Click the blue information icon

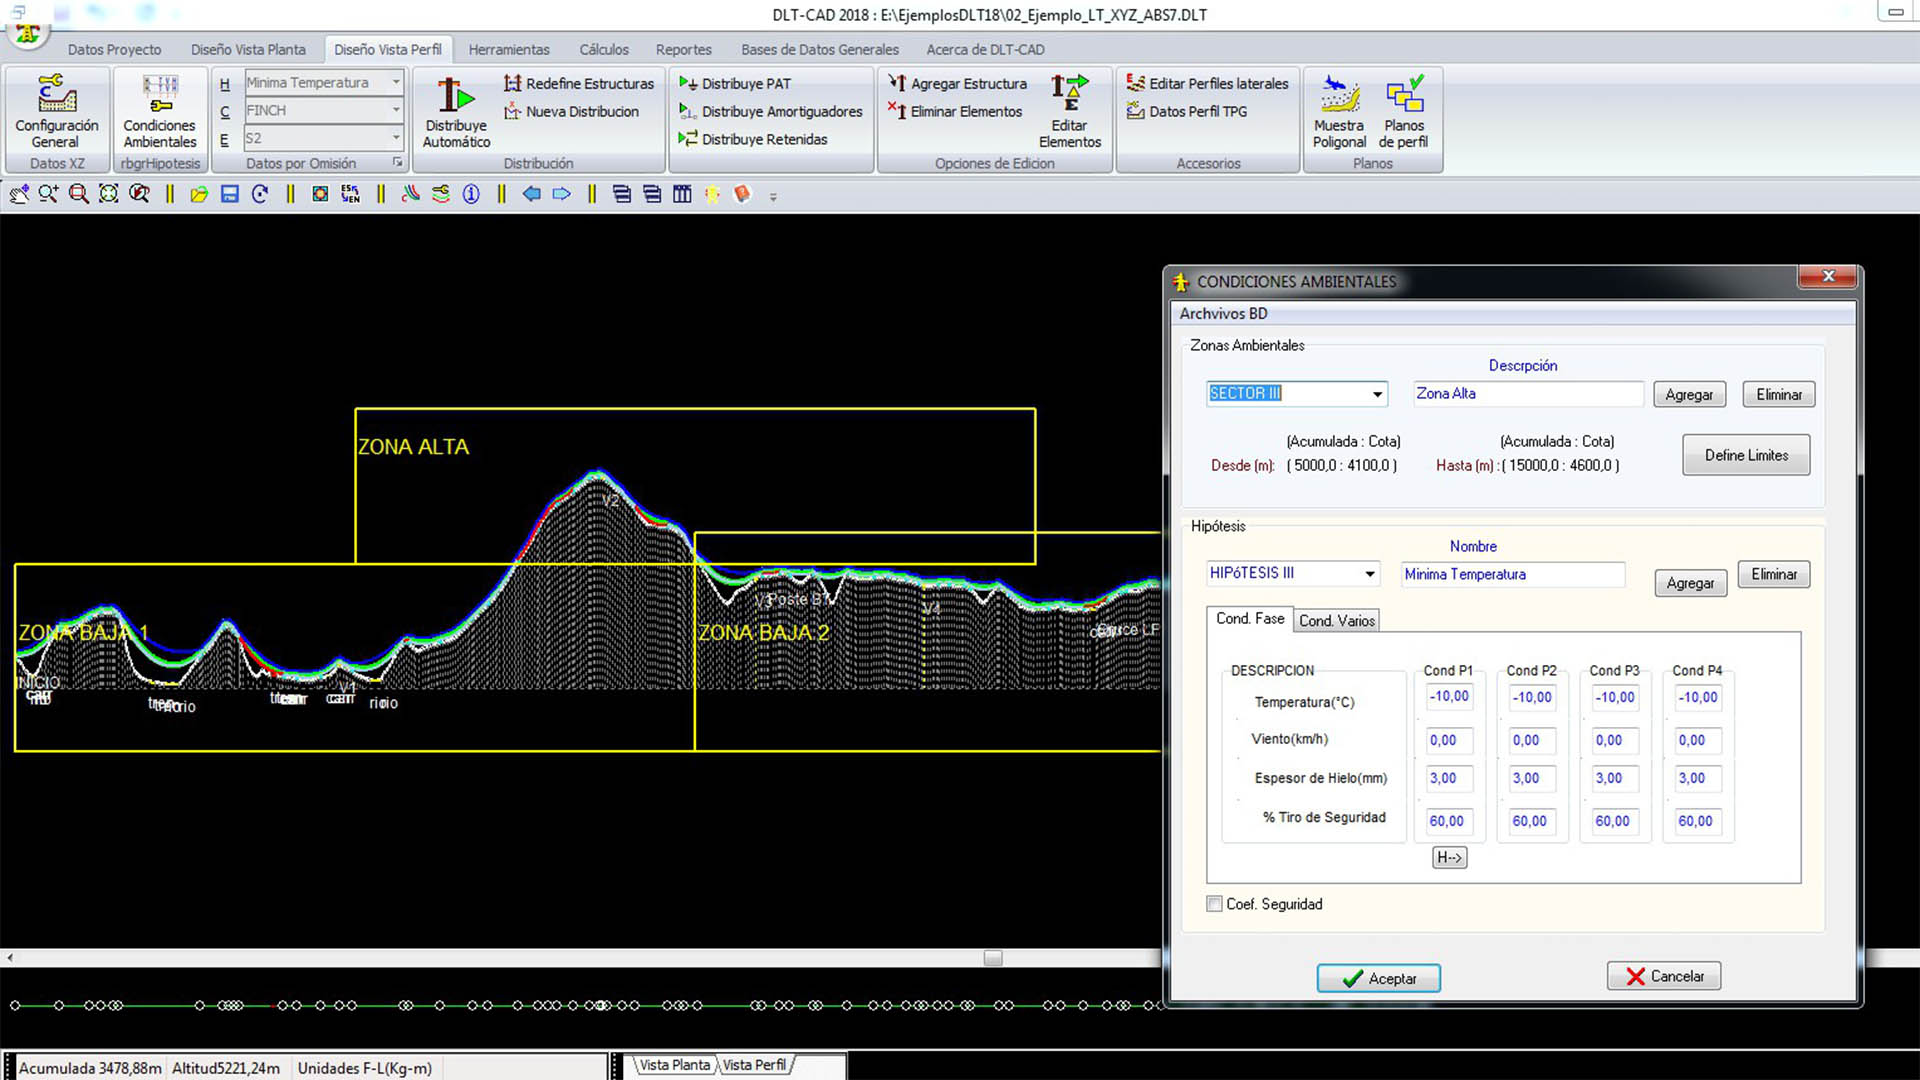[471, 194]
